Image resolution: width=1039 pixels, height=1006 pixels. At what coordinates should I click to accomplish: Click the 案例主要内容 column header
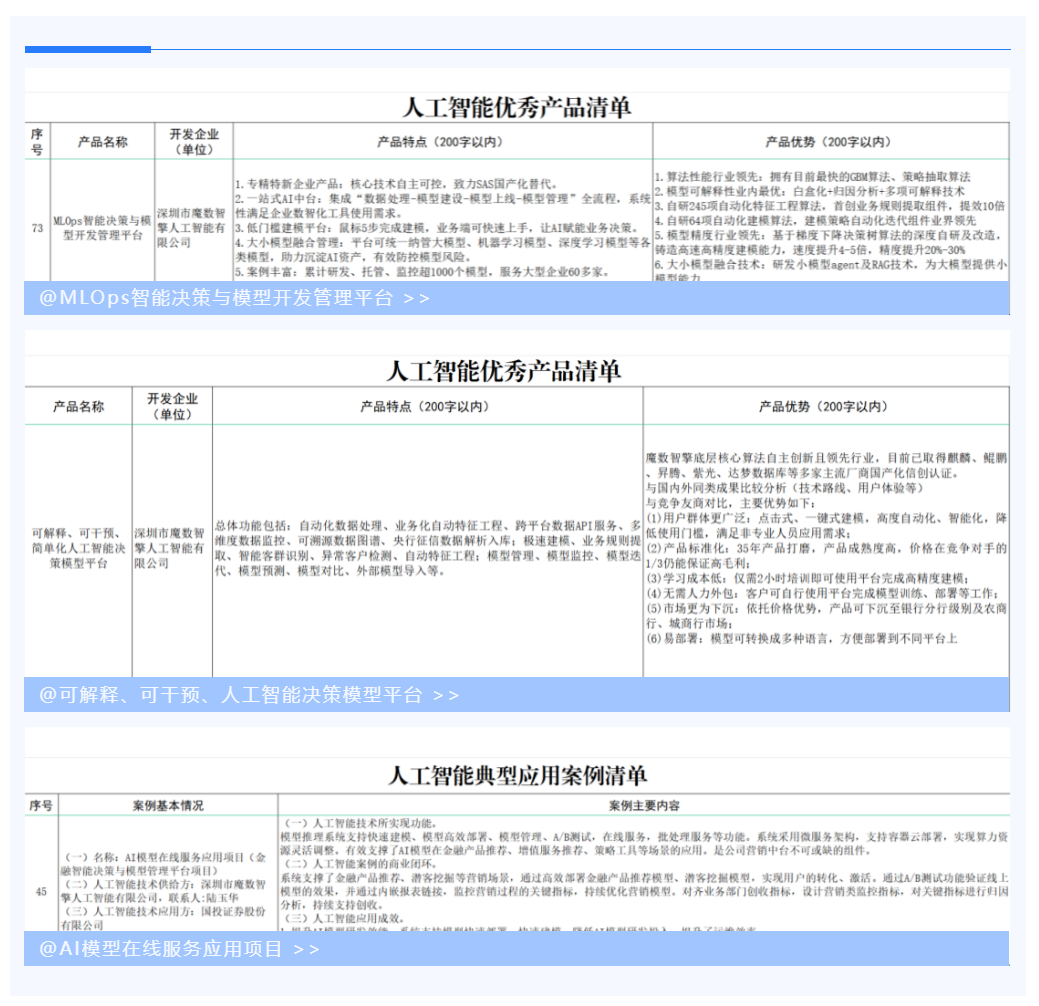[644, 806]
